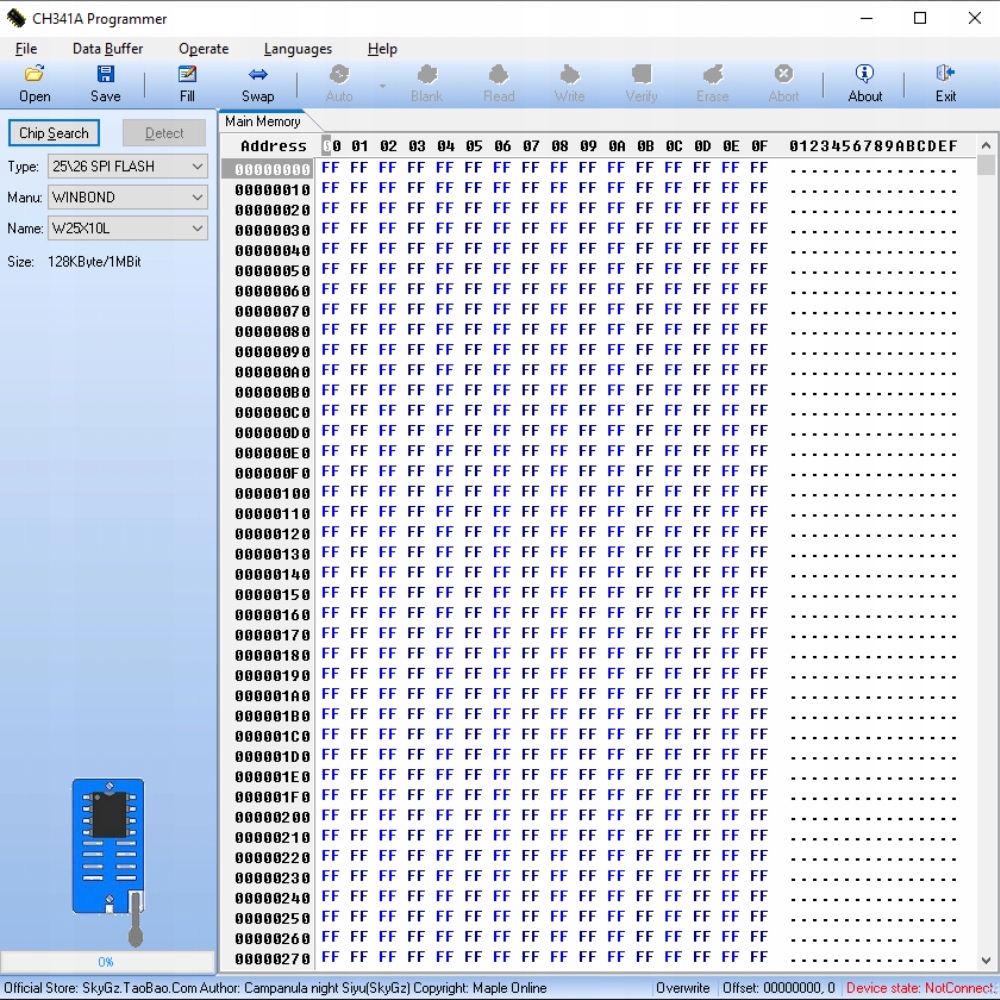Click the scroll down arrow of hex view
Viewport: 1000px width, 1000px height.
(x=986, y=960)
